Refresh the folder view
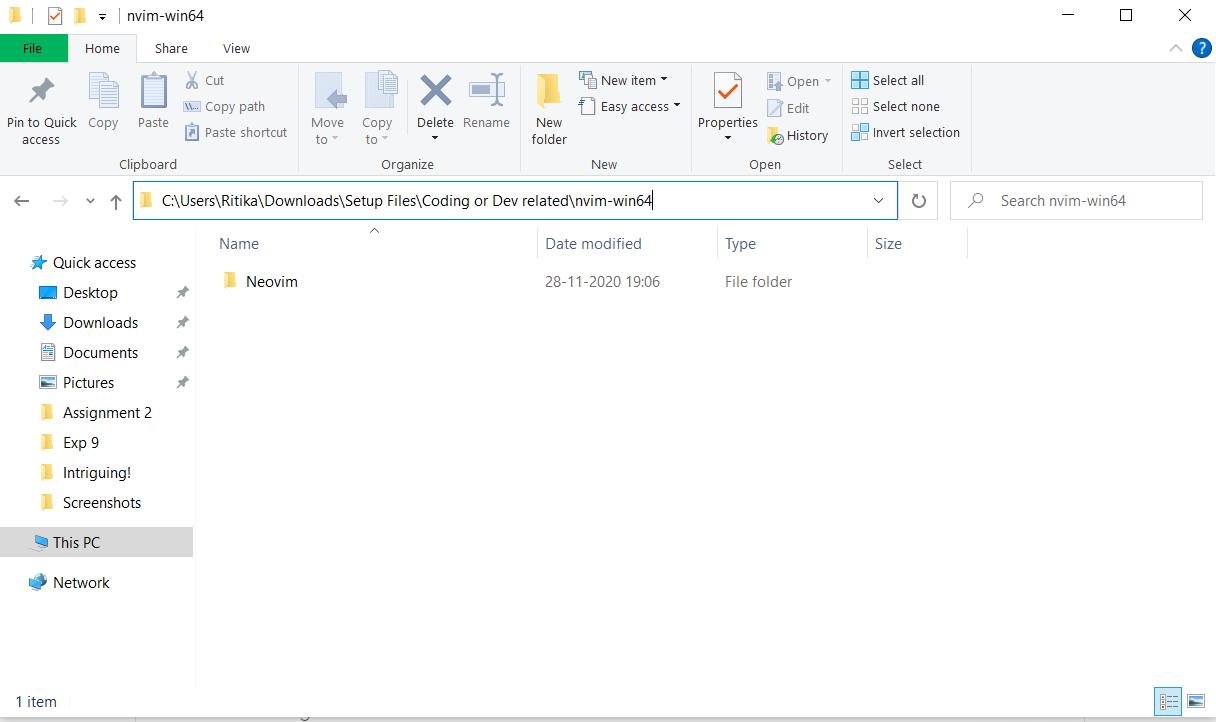The width and height of the screenshot is (1216, 722). (918, 201)
